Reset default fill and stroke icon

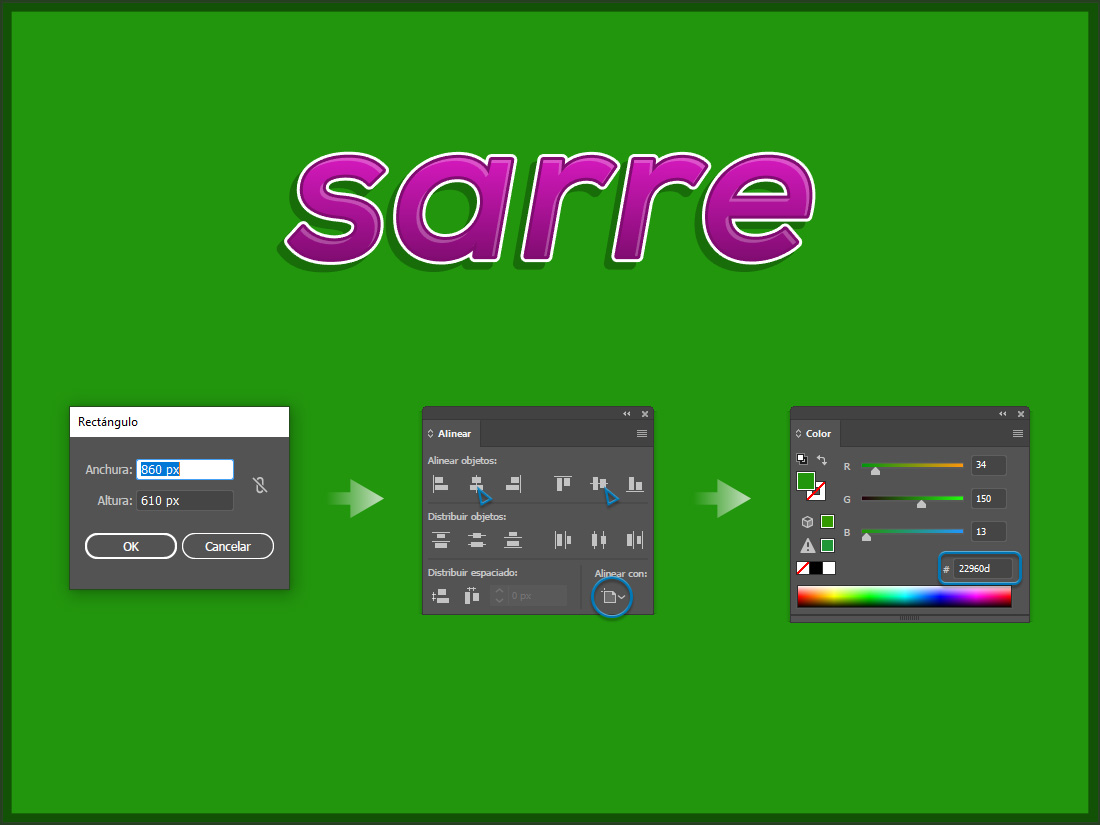pyautogui.click(x=802, y=460)
